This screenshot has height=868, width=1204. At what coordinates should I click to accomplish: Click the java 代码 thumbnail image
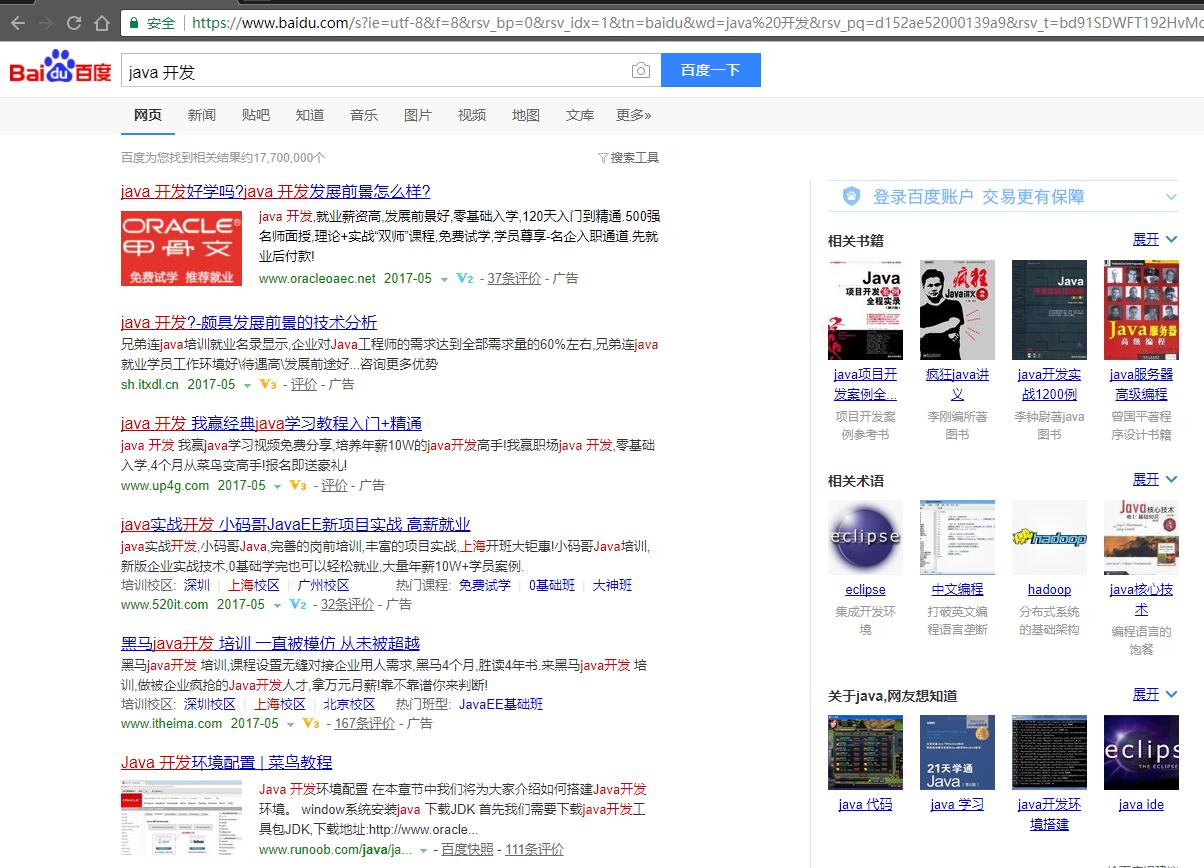(x=865, y=752)
